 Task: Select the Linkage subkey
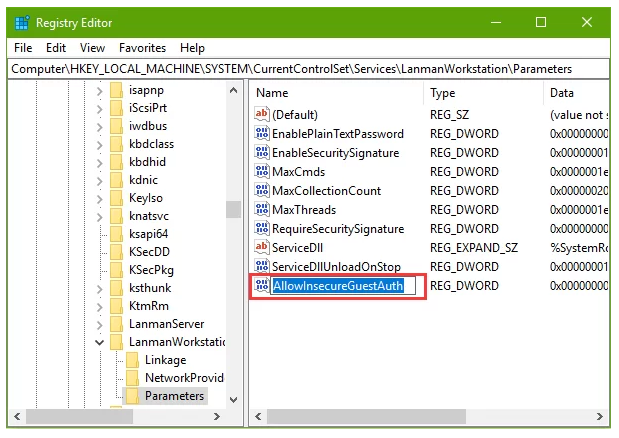point(165,360)
